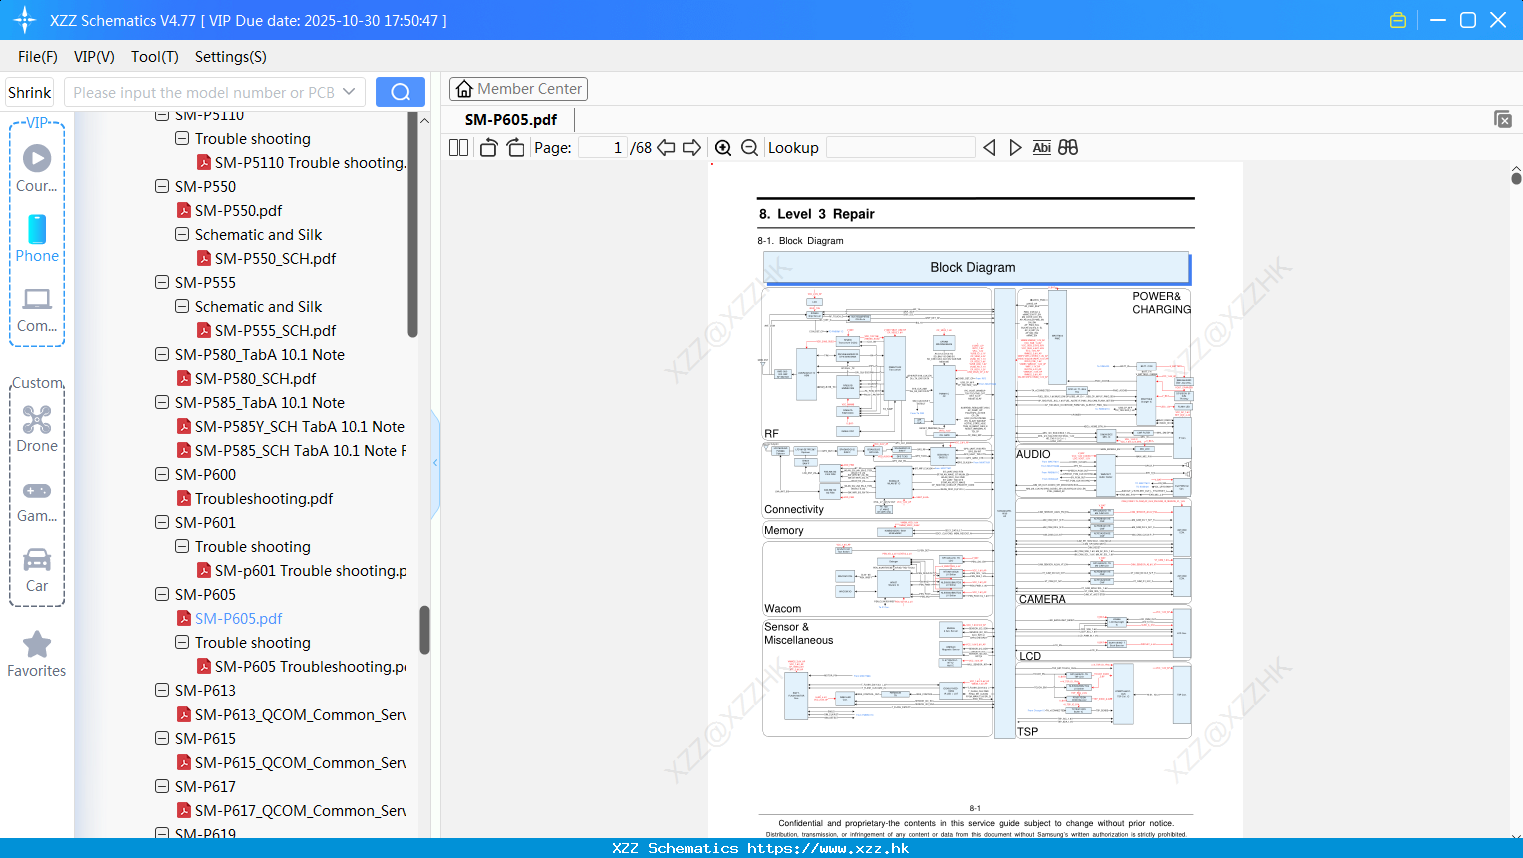Collapse Trouble shooting under SM-P605

tap(182, 642)
